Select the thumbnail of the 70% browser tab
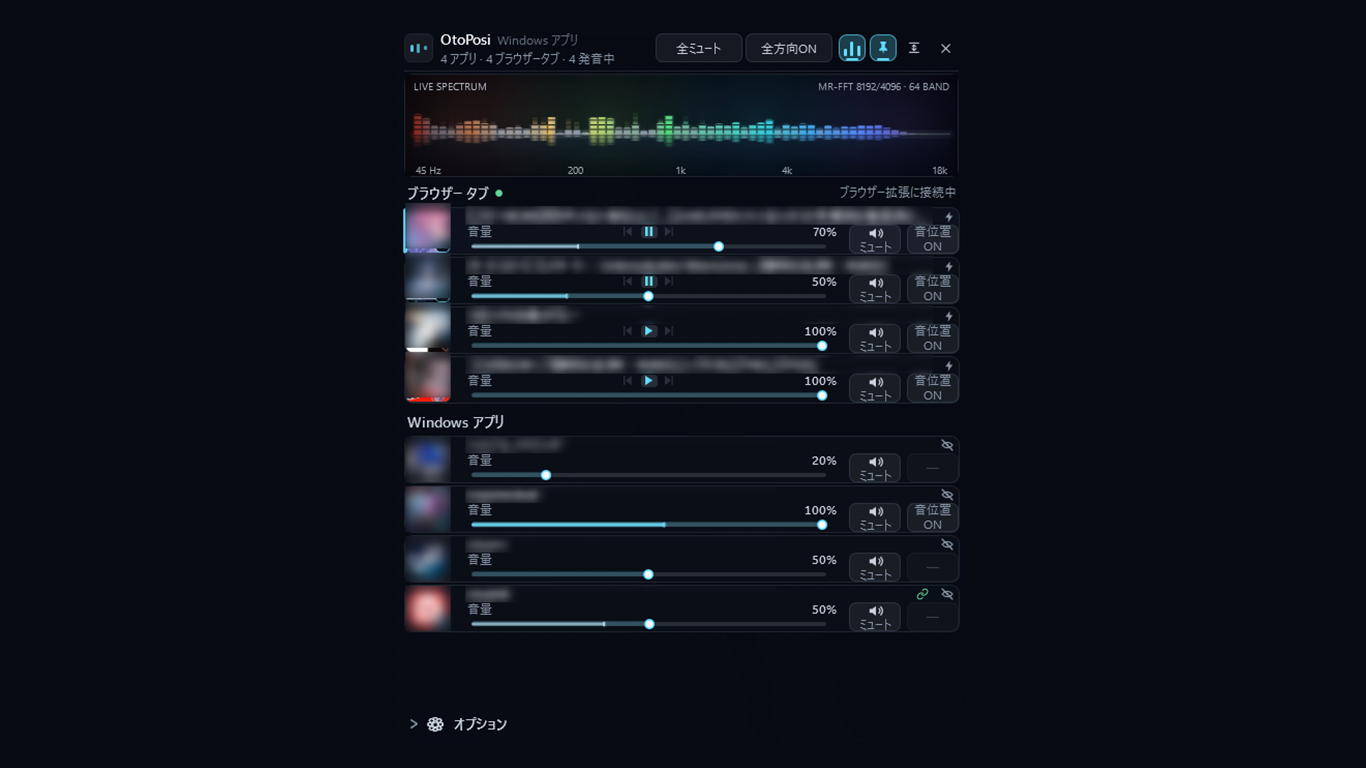The height and width of the screenshot is (768, 1366). pos(428,230)
